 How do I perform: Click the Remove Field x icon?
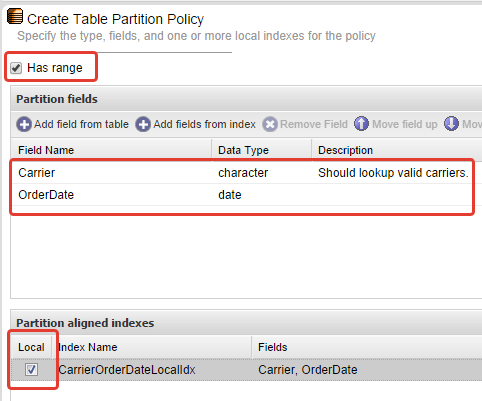point(270,124)
